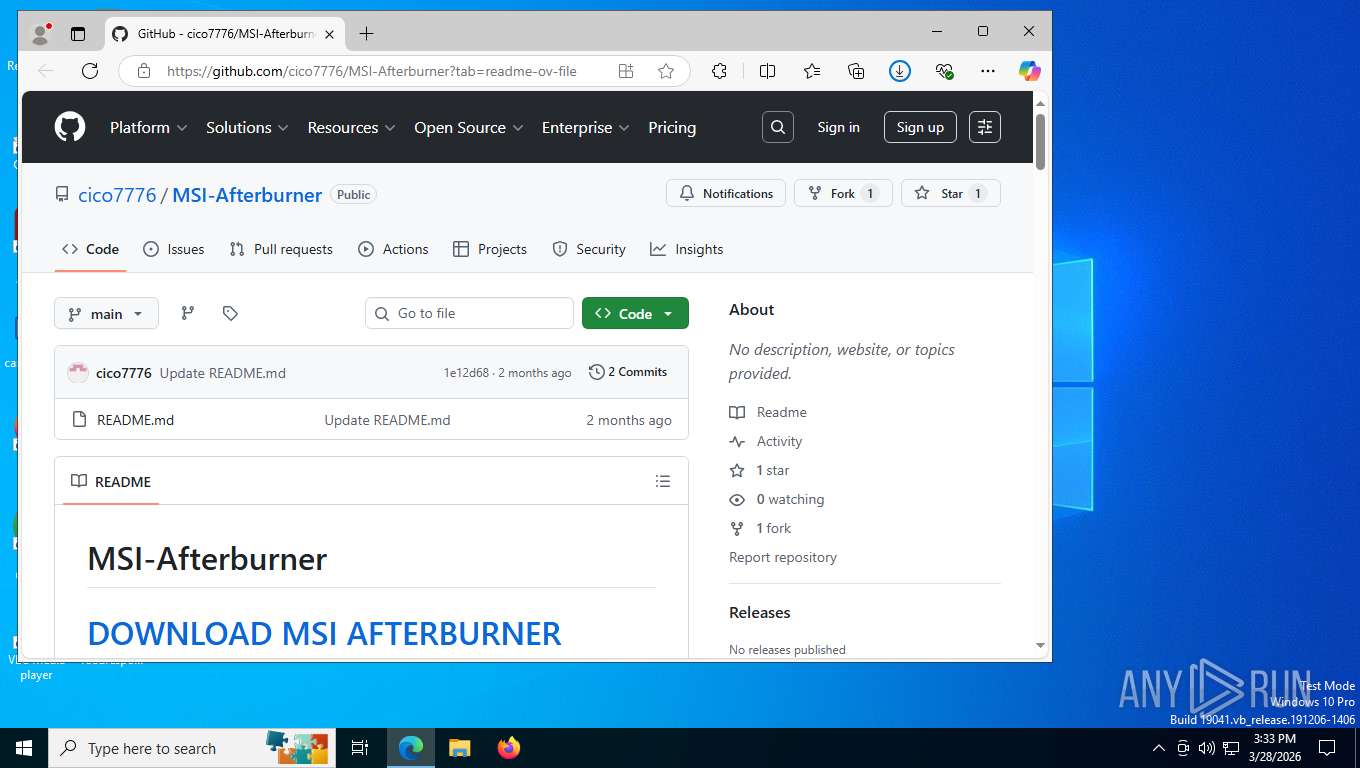Select the README tab header
Screen dimensions: 1360x768
(x=111, y=481)
